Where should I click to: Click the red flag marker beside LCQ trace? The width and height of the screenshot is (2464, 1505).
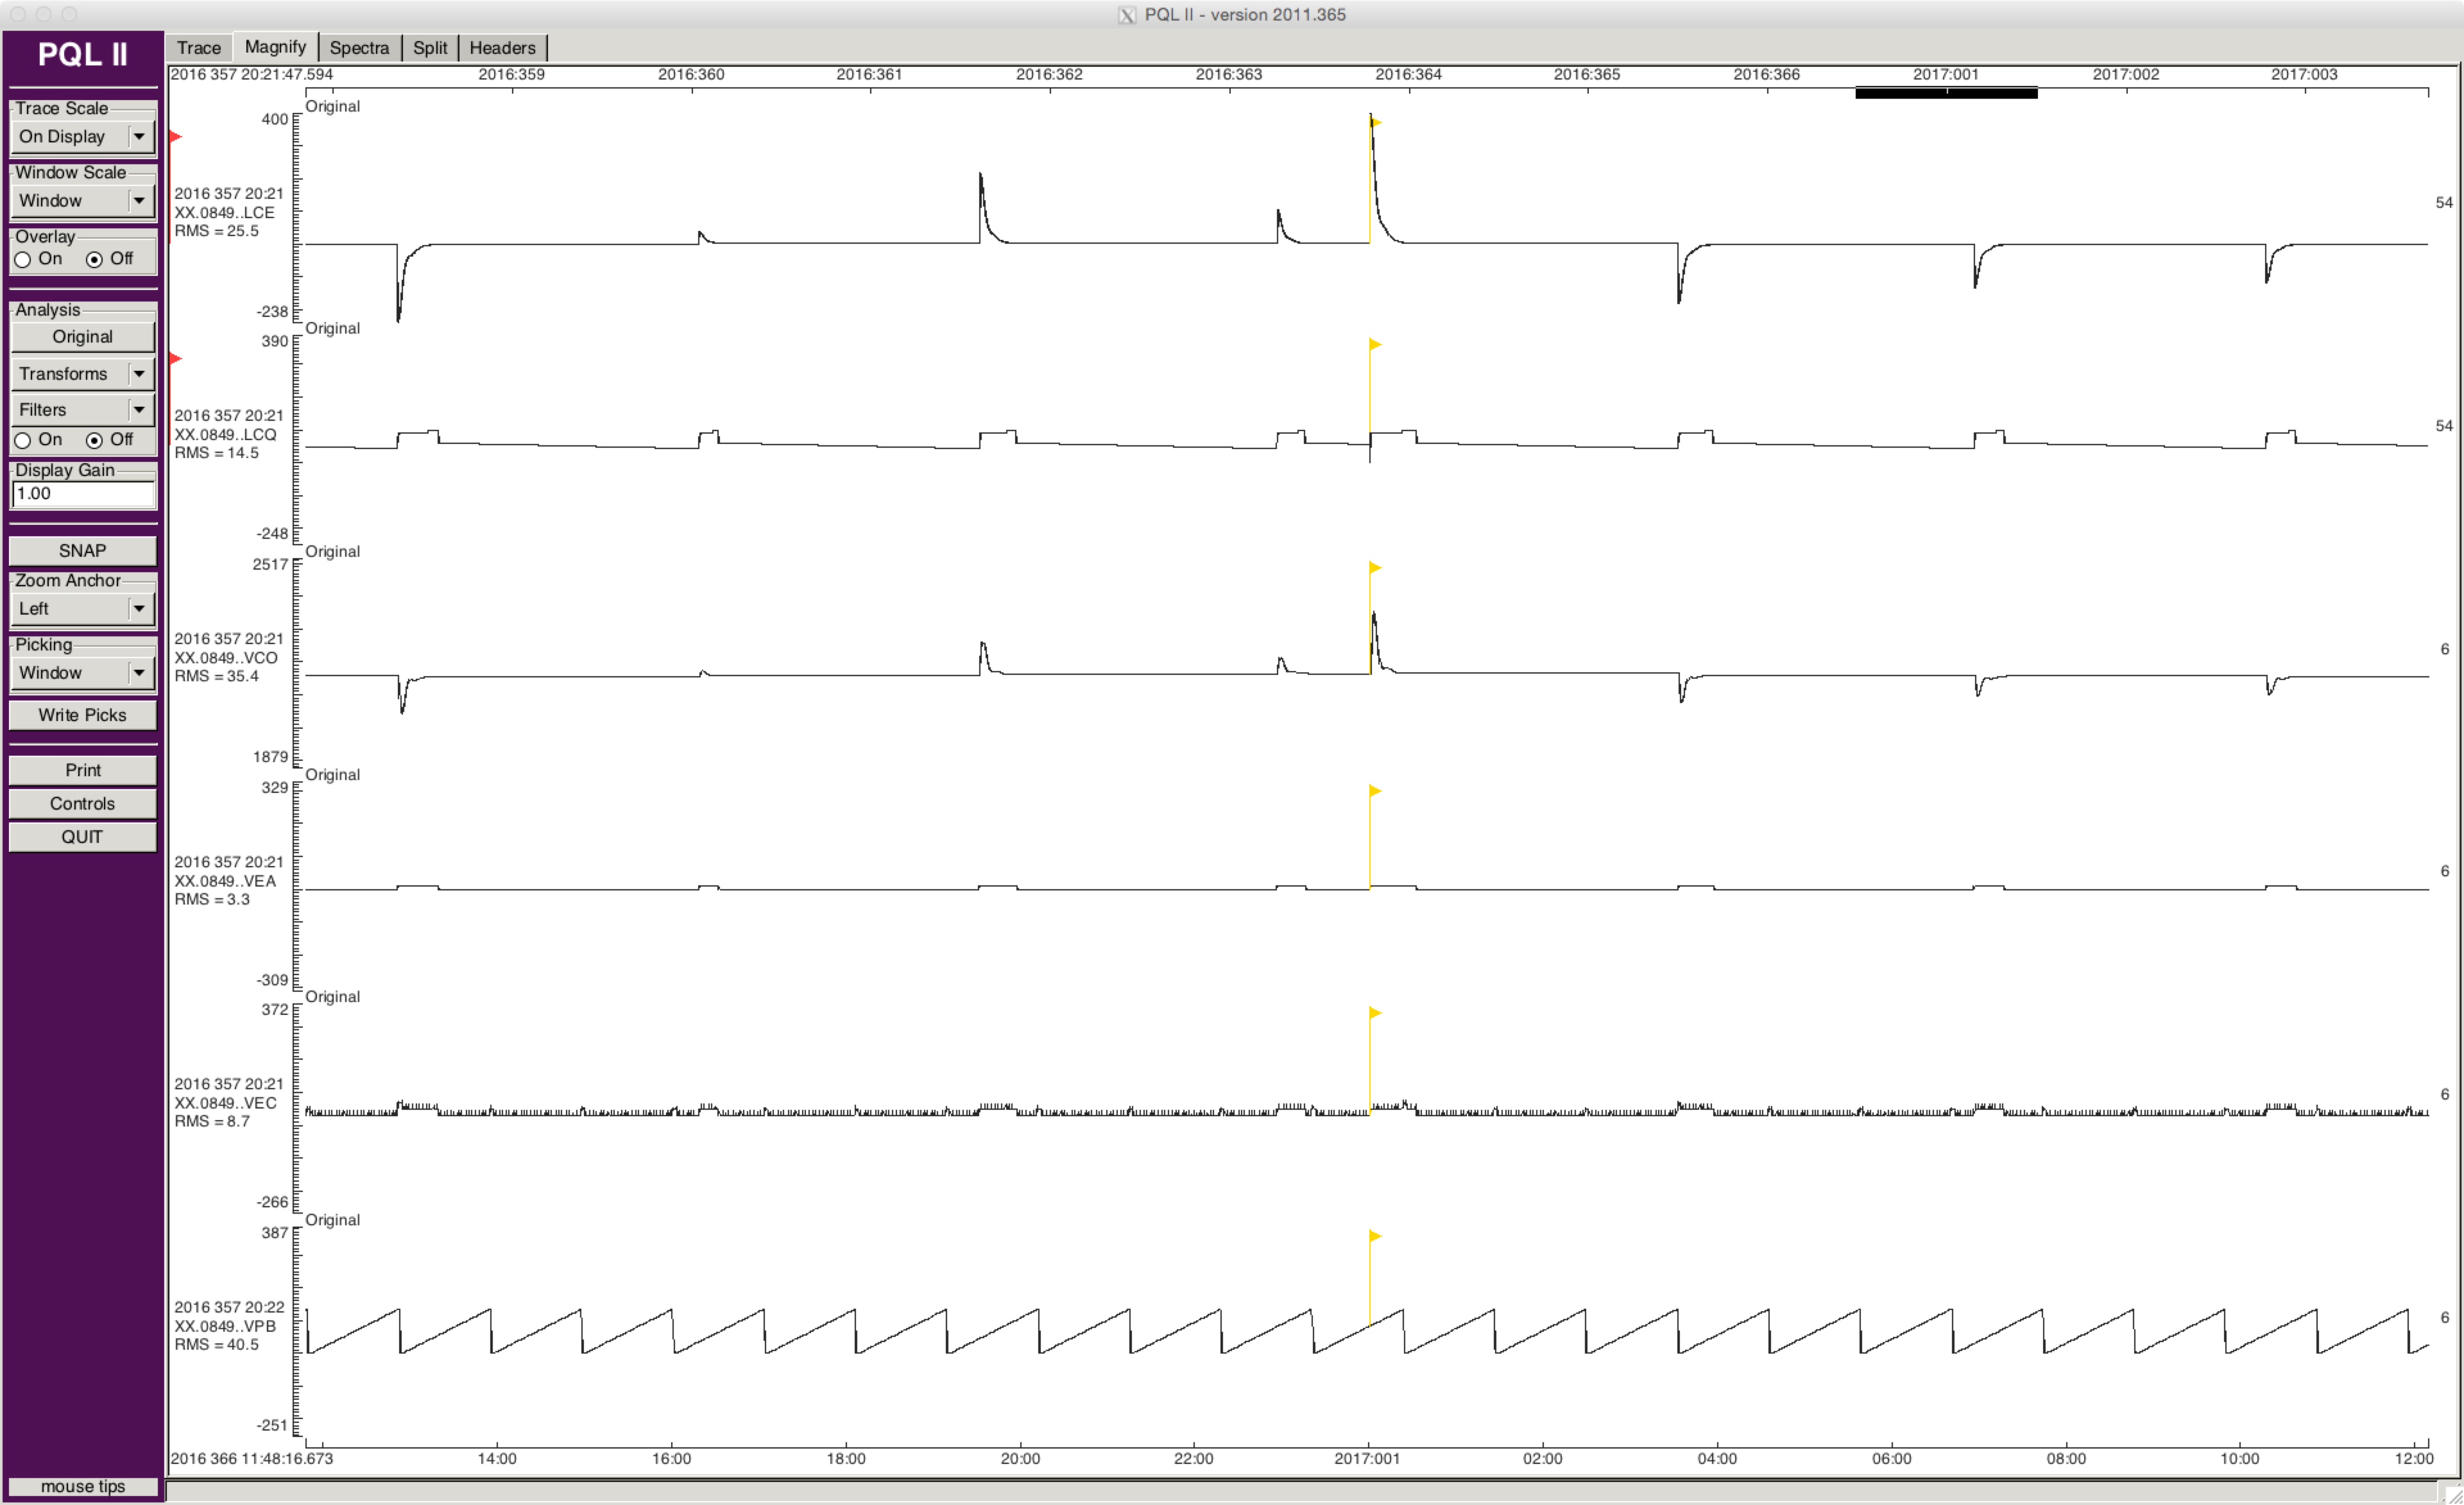[175, 358]
